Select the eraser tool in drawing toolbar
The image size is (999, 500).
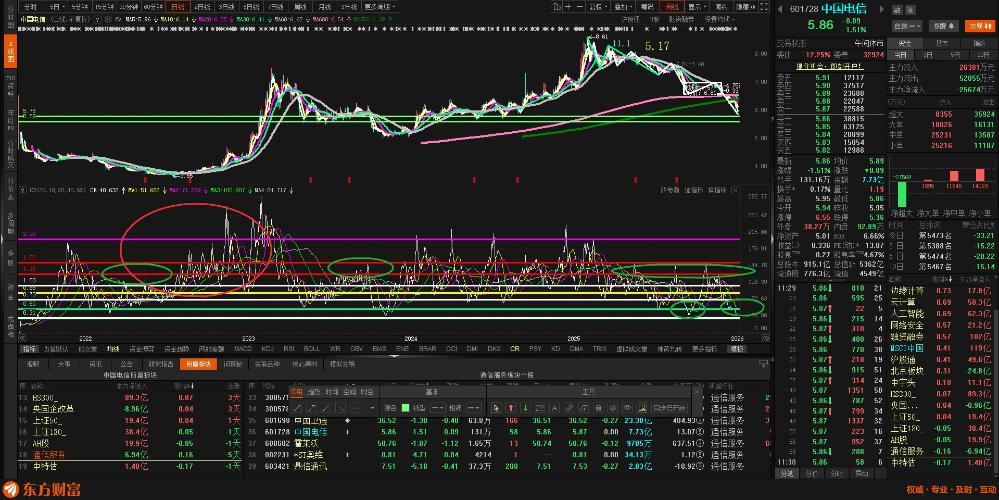pos(569,408)
